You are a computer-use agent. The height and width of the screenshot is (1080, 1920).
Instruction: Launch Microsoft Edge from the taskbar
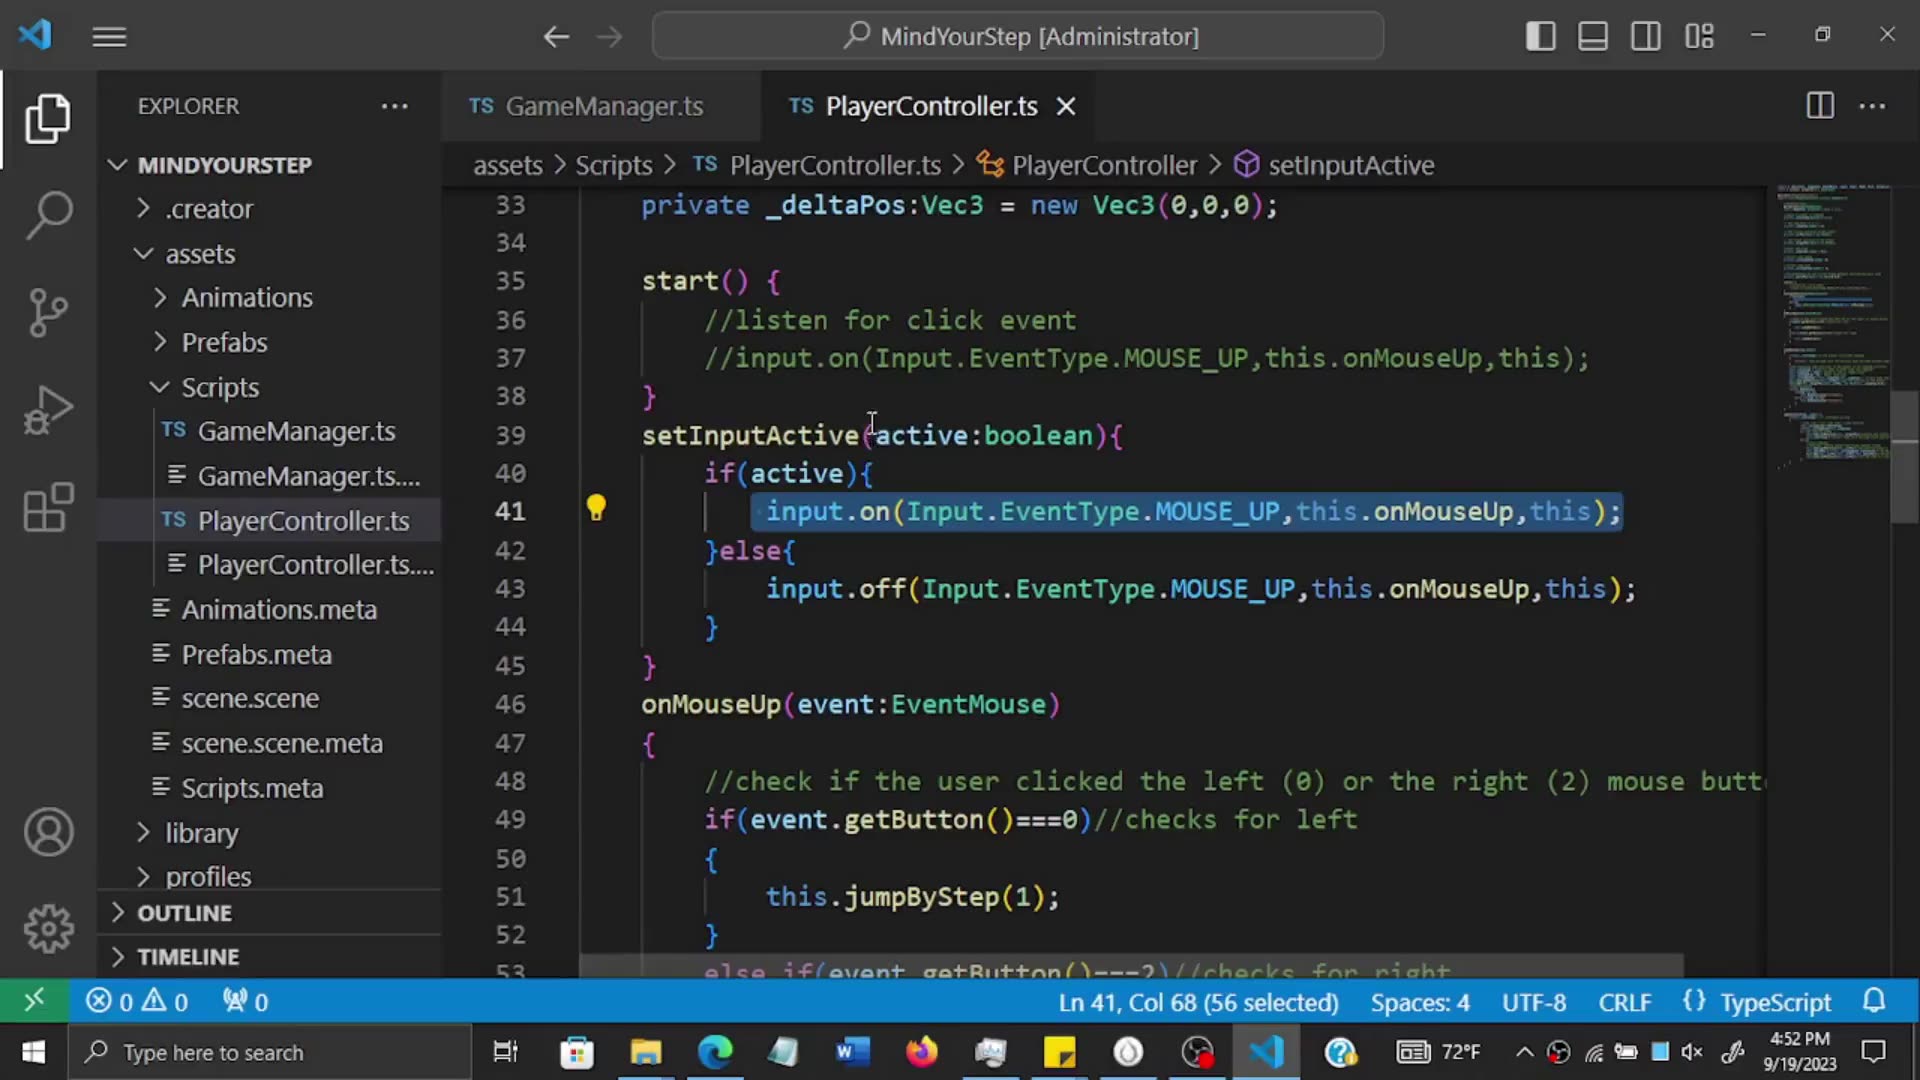pyautogui.click(x=715, y=1052)
